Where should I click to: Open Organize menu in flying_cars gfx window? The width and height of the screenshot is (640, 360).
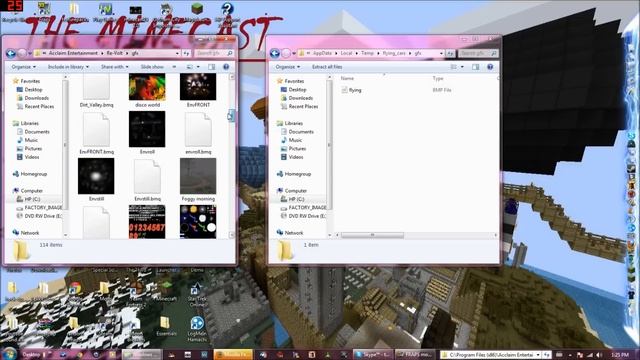pos(287,67)
